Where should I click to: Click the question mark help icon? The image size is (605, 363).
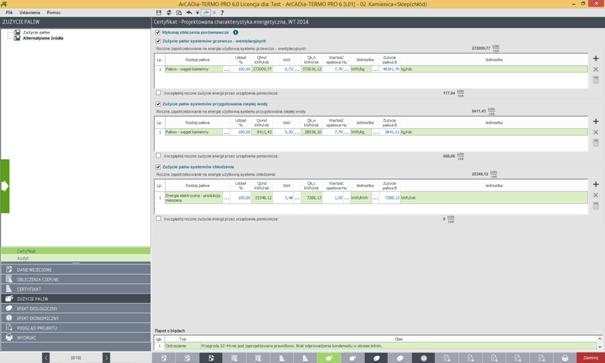tap(222, 13)
